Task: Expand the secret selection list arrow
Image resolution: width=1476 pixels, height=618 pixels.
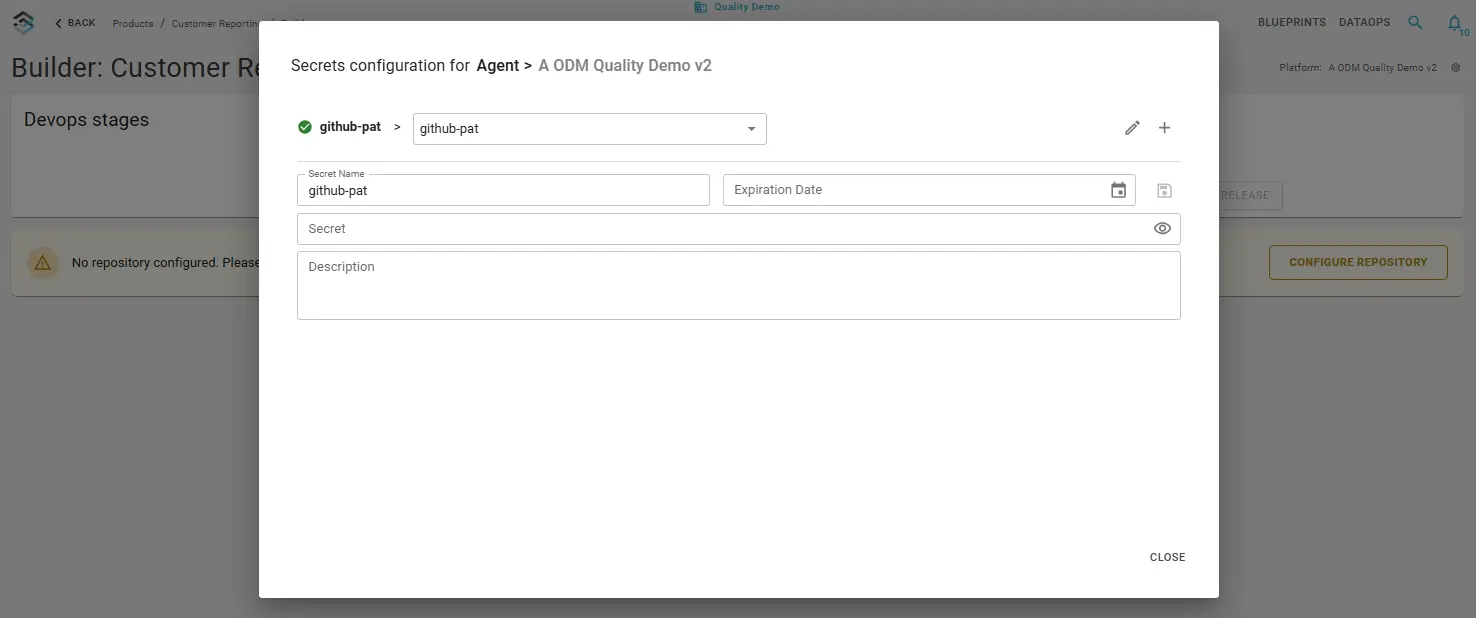Action: coord(751,128)
